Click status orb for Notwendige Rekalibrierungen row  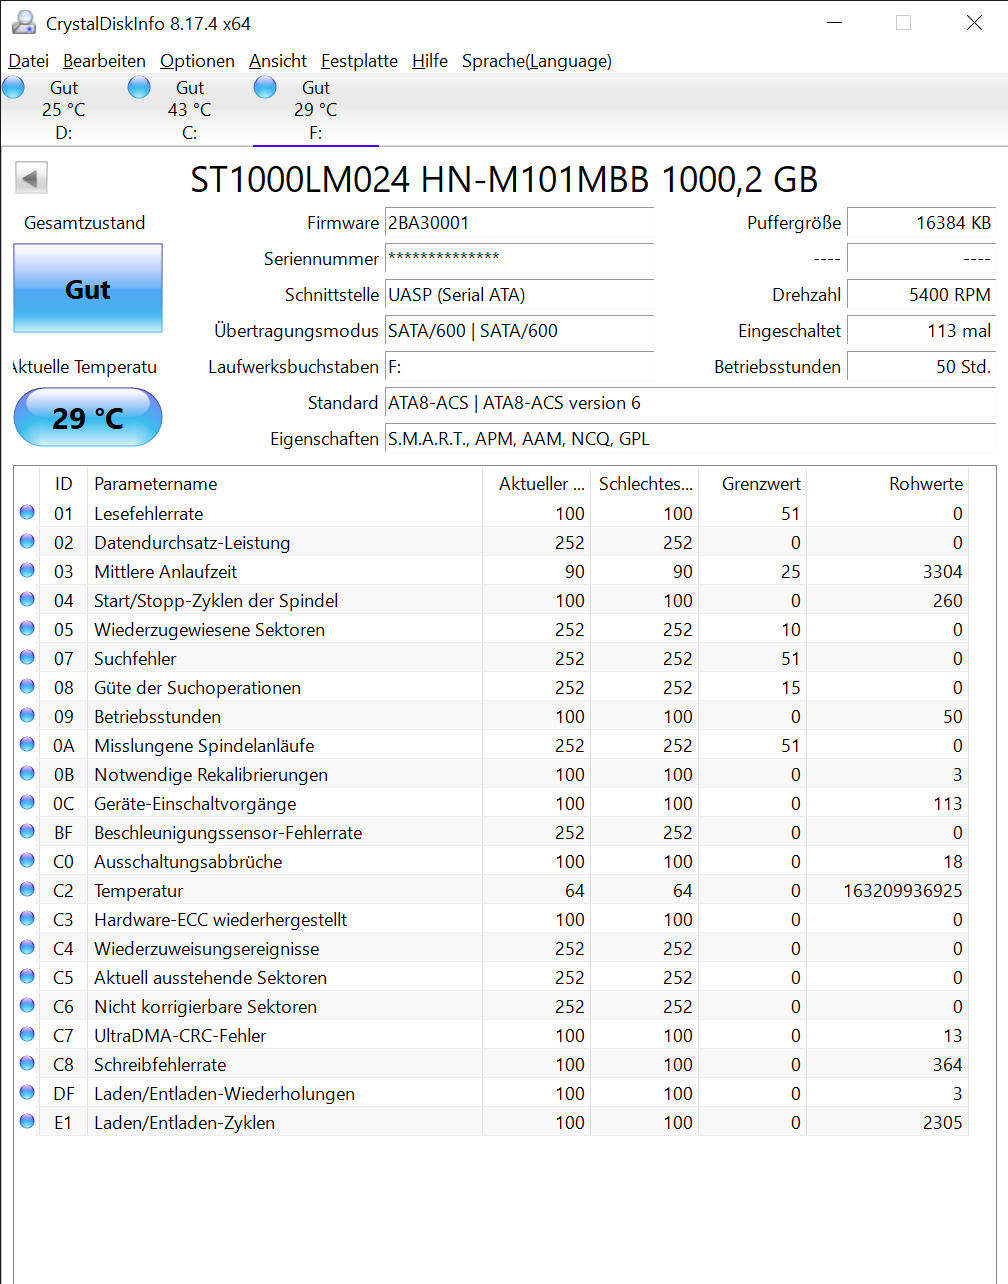tap(27, 774)
